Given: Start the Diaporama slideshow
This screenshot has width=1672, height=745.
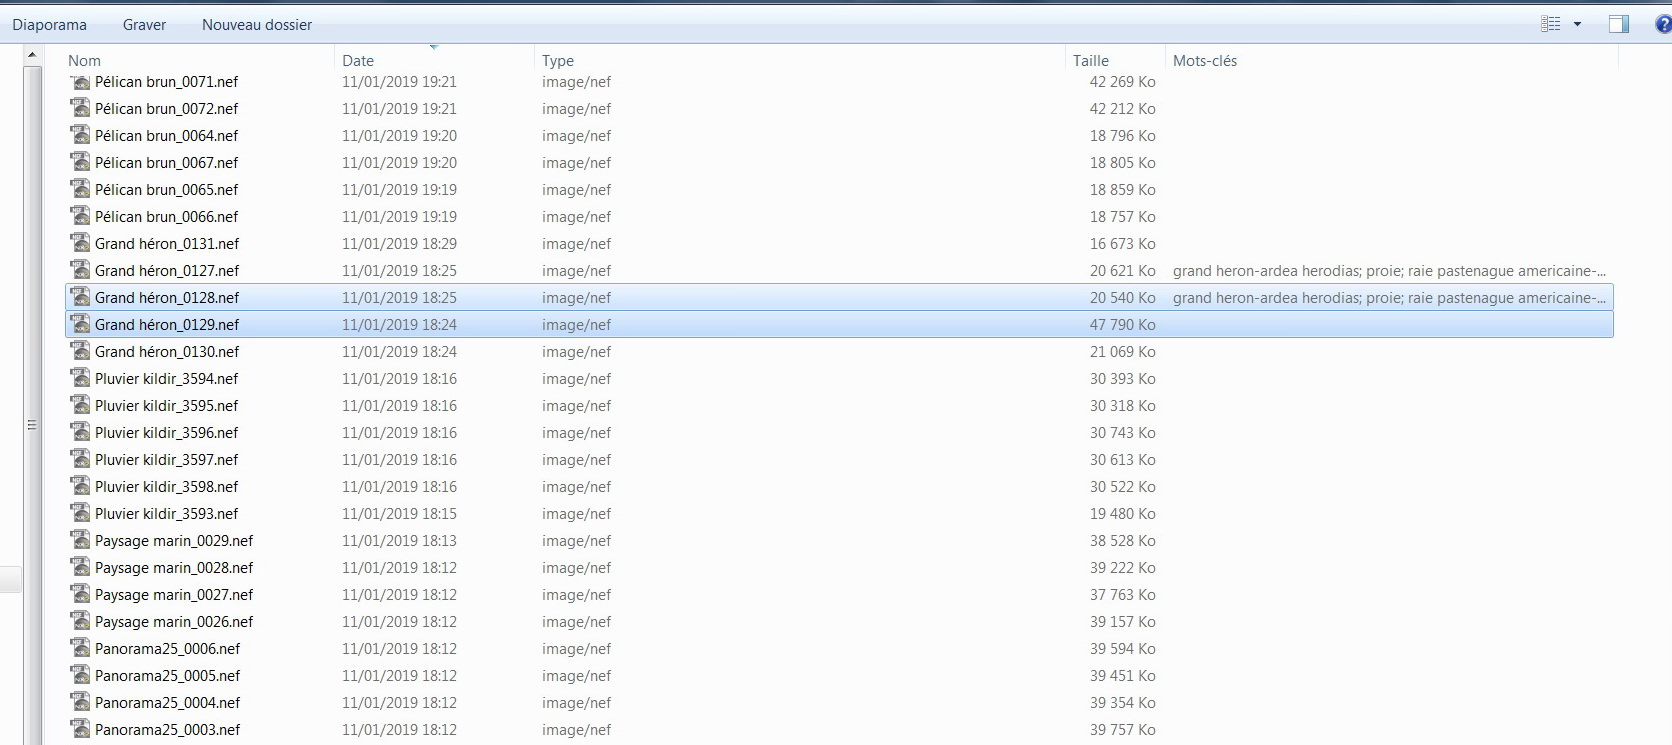Looking at the screenshot, I should pyautogui.click(x=49, y=24).
